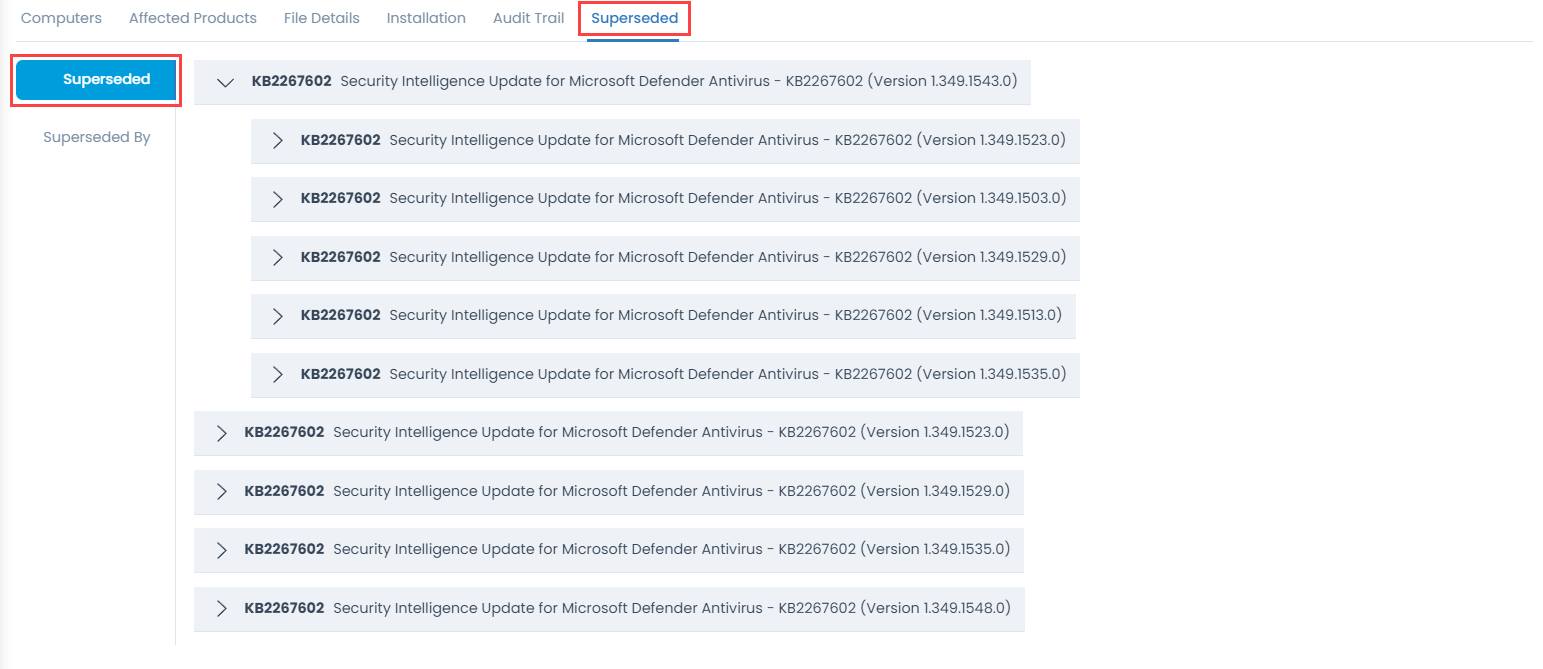This screenshot has width=1543, height=669.
Task: Click the top-level Version 1.349.1523.0 title text
Action: click(672, 432)
